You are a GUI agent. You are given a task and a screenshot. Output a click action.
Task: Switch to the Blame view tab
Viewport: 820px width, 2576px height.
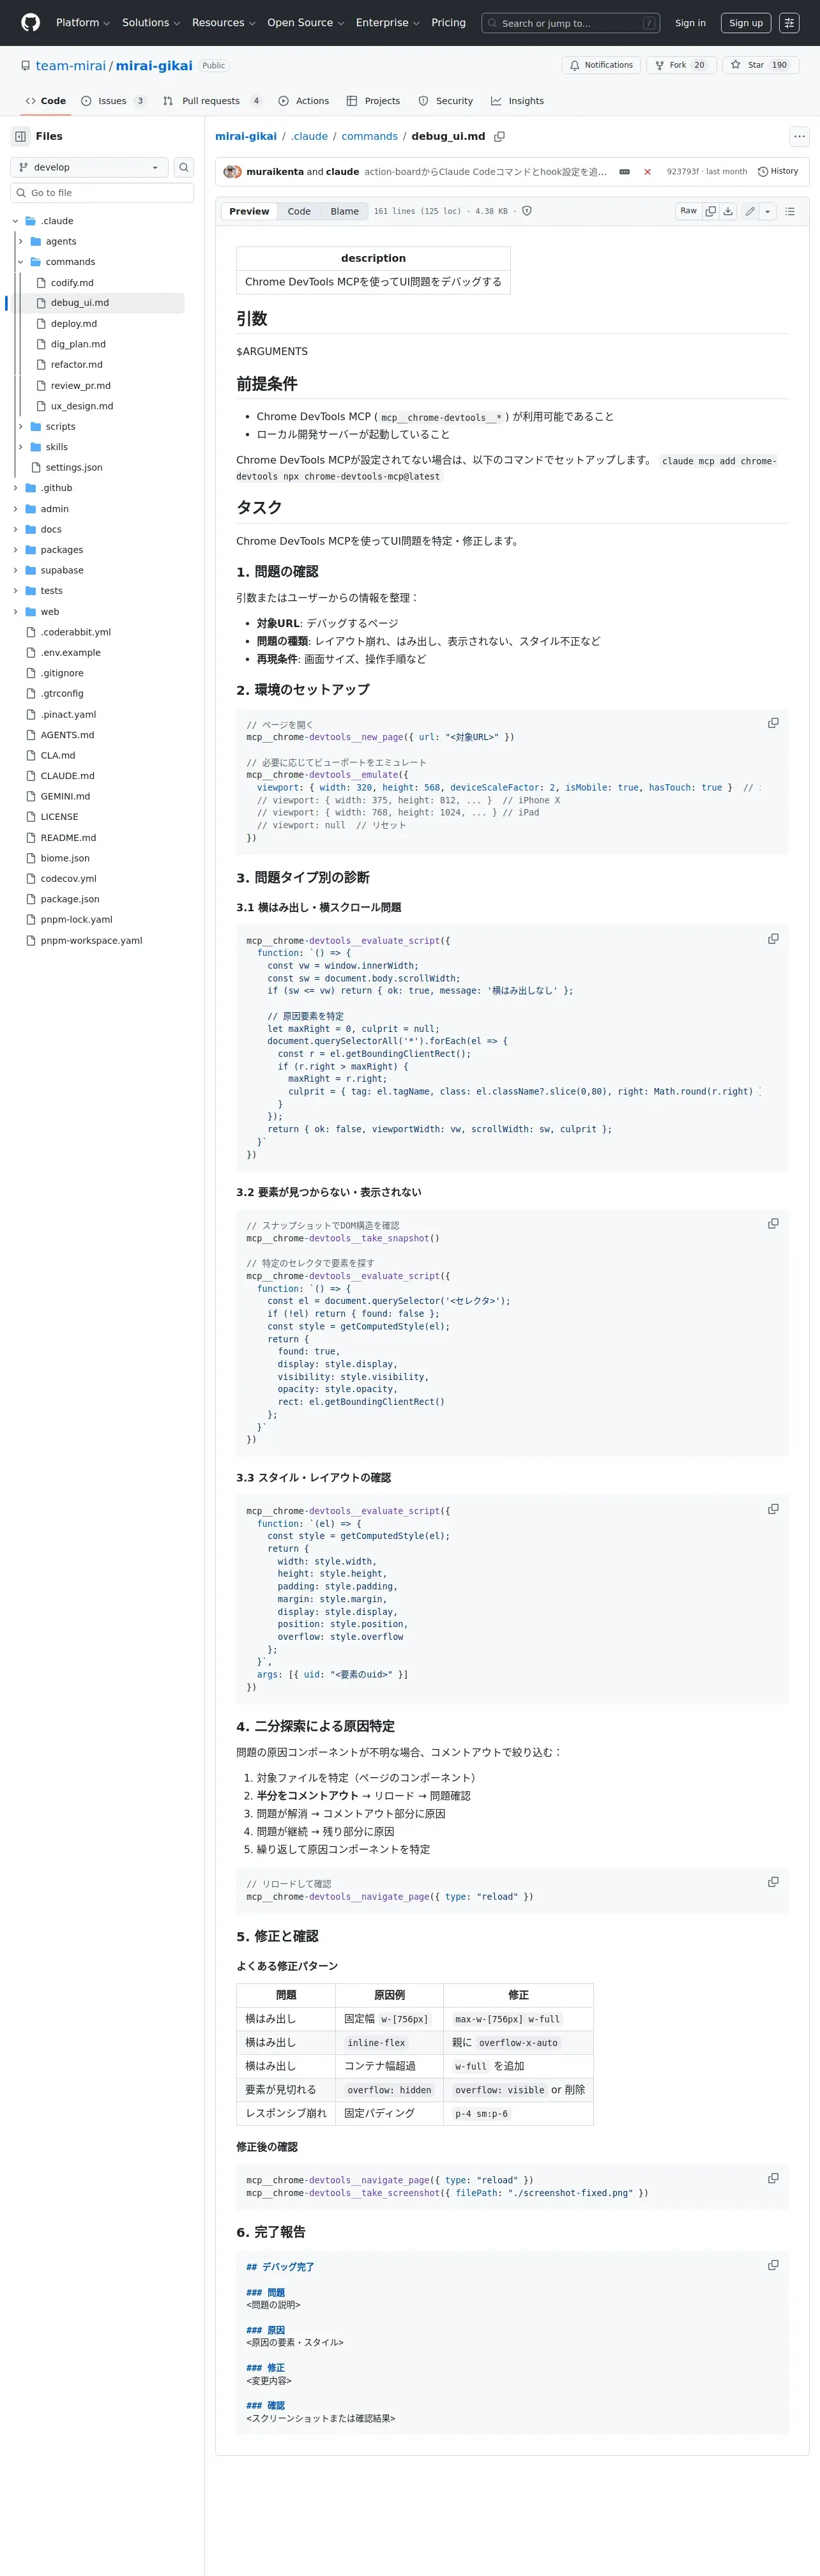[x=344, y=211]
